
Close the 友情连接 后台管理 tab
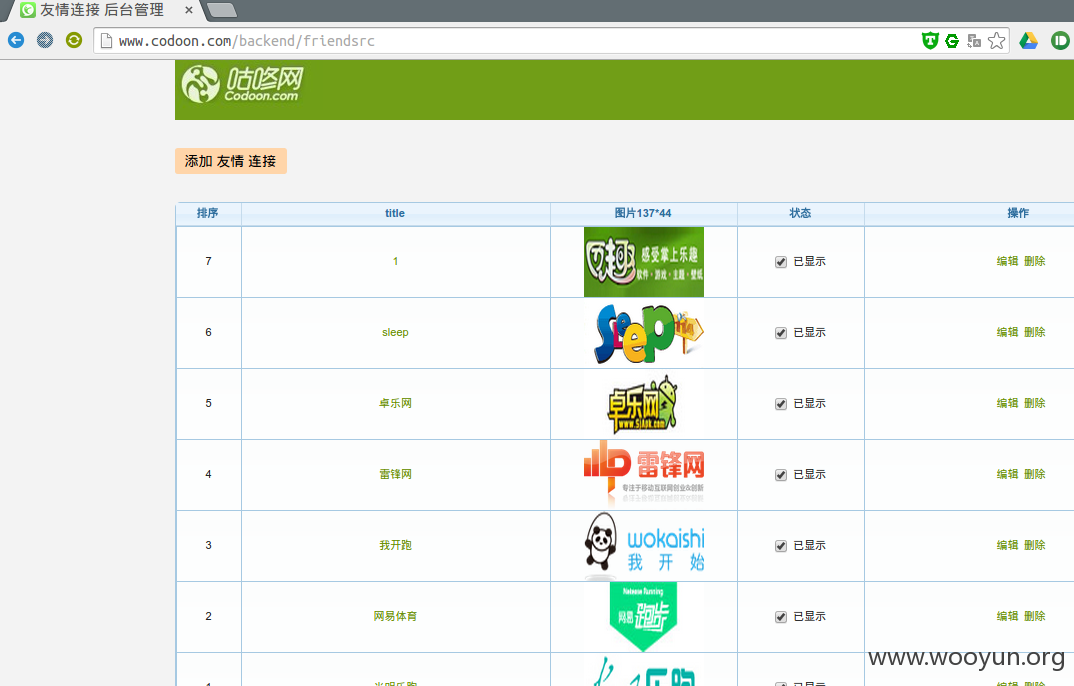pos(189,10)
